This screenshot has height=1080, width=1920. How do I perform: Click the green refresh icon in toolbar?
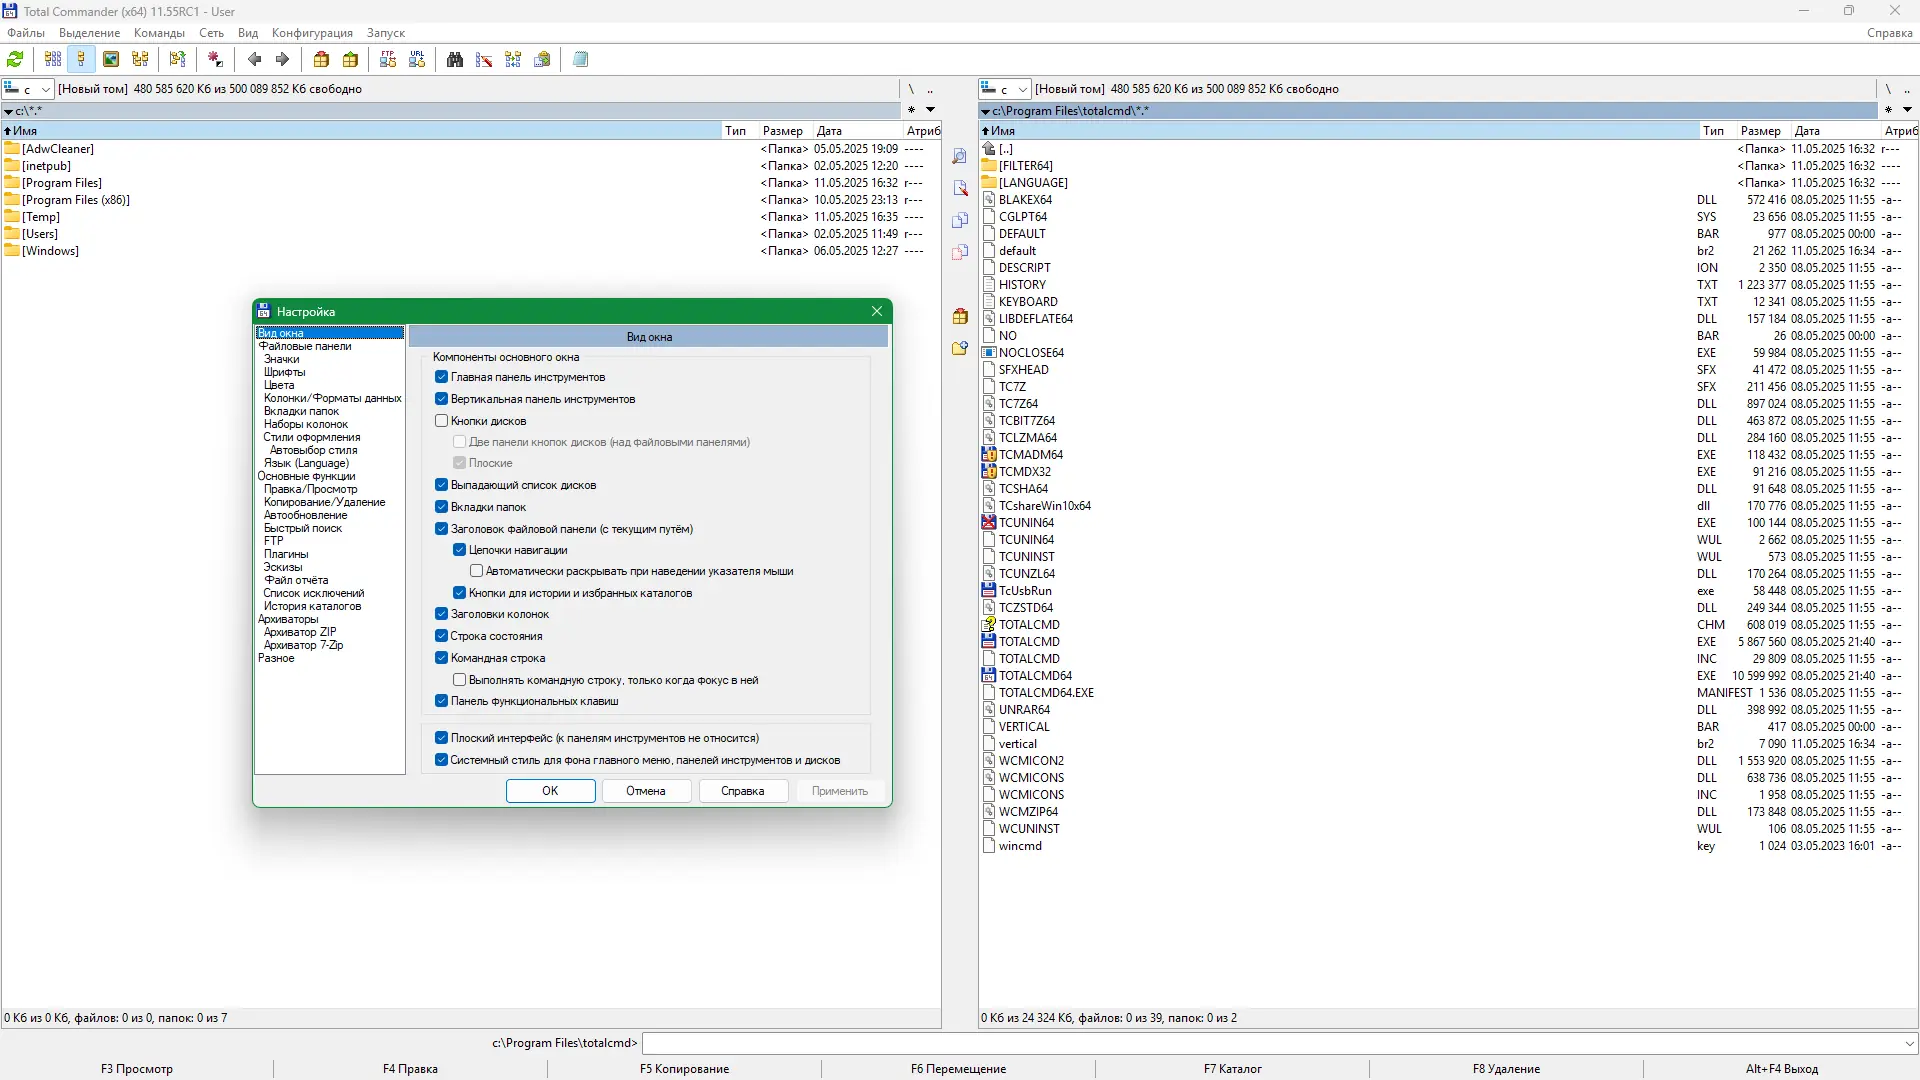[15, 60]
